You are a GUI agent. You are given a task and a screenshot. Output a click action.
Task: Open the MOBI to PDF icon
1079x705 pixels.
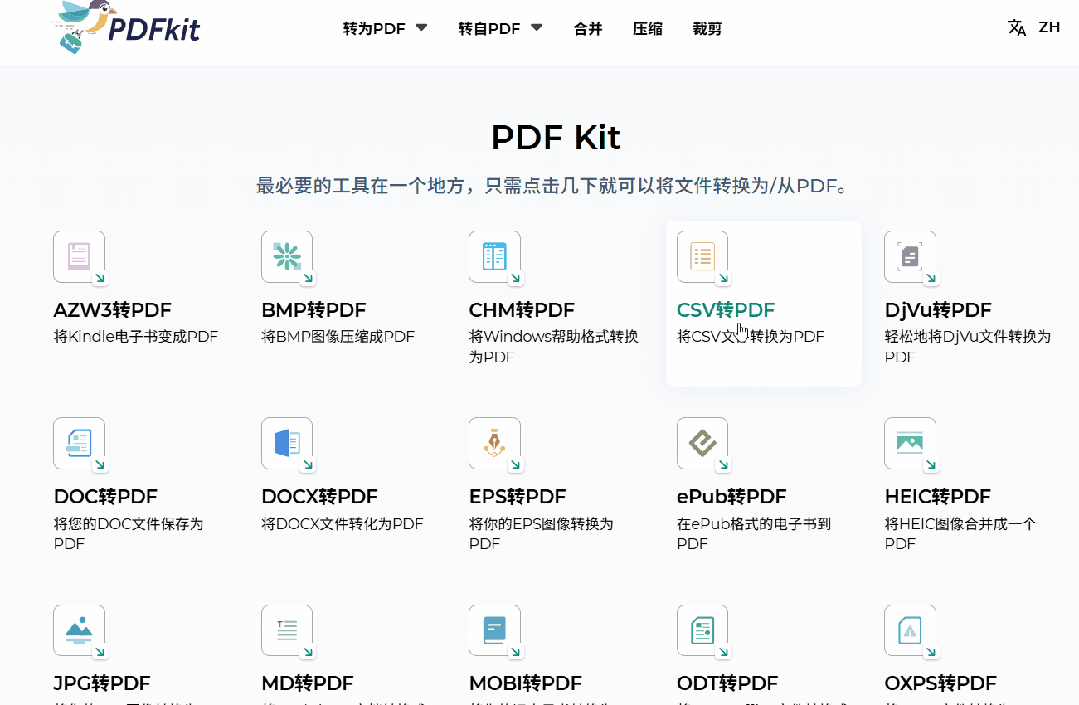tap(495, 630)
